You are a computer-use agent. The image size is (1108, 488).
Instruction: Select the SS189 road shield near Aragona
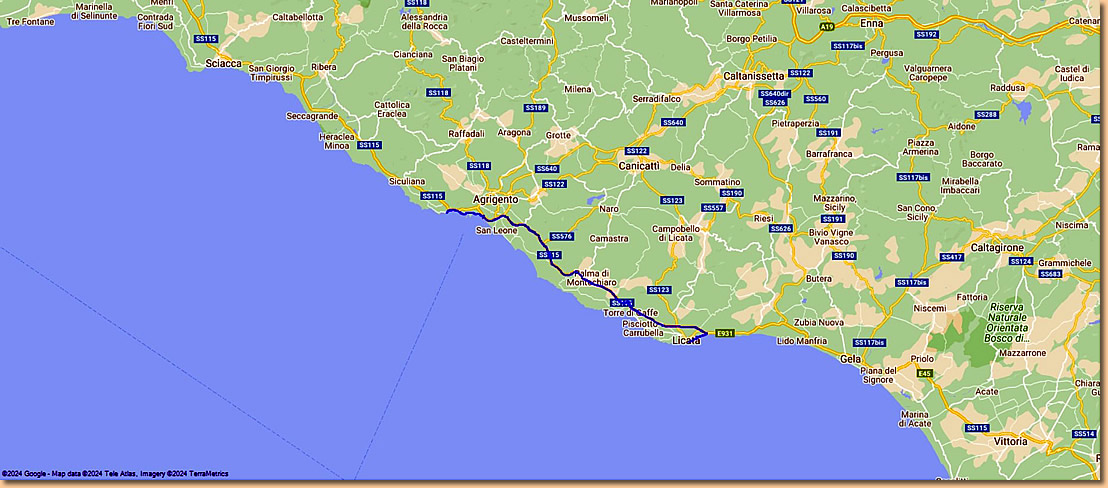(x=536, y=108)
